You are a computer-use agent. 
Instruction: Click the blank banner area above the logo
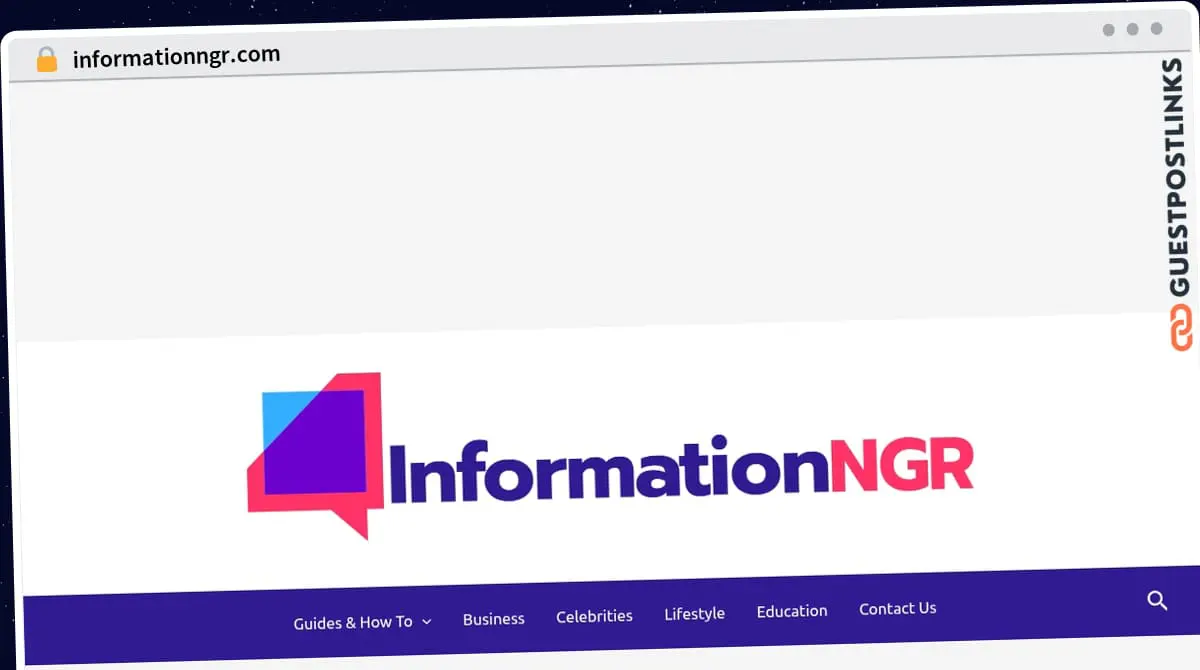coord(580,200)
